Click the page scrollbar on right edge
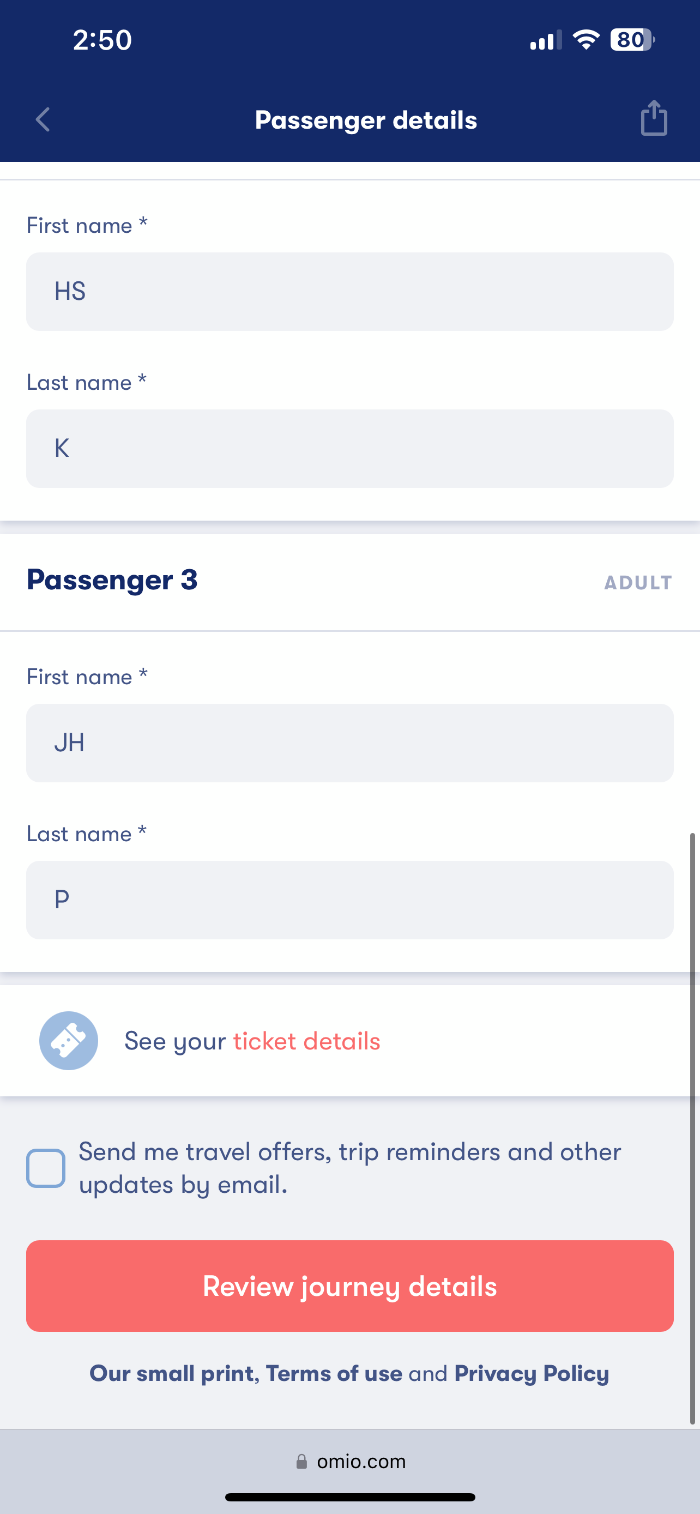 [x=693, y=1127]
